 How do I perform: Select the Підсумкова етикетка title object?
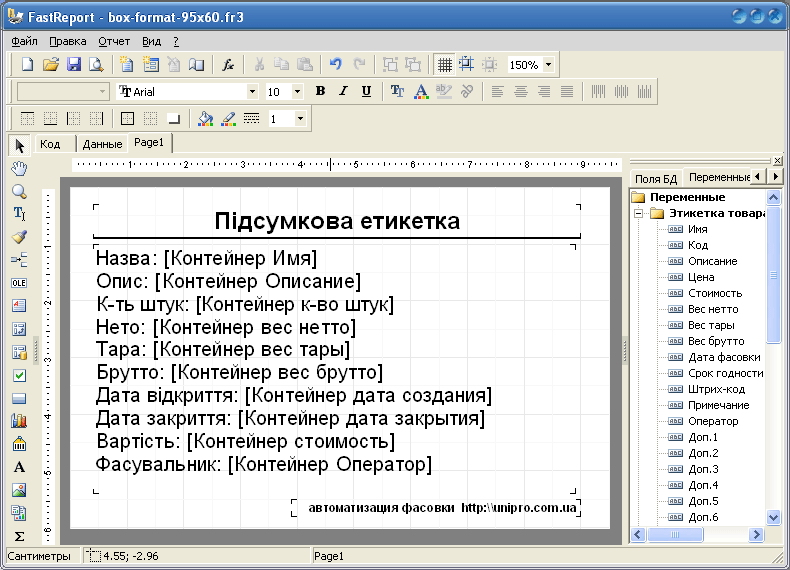click(x=337, y=221)
